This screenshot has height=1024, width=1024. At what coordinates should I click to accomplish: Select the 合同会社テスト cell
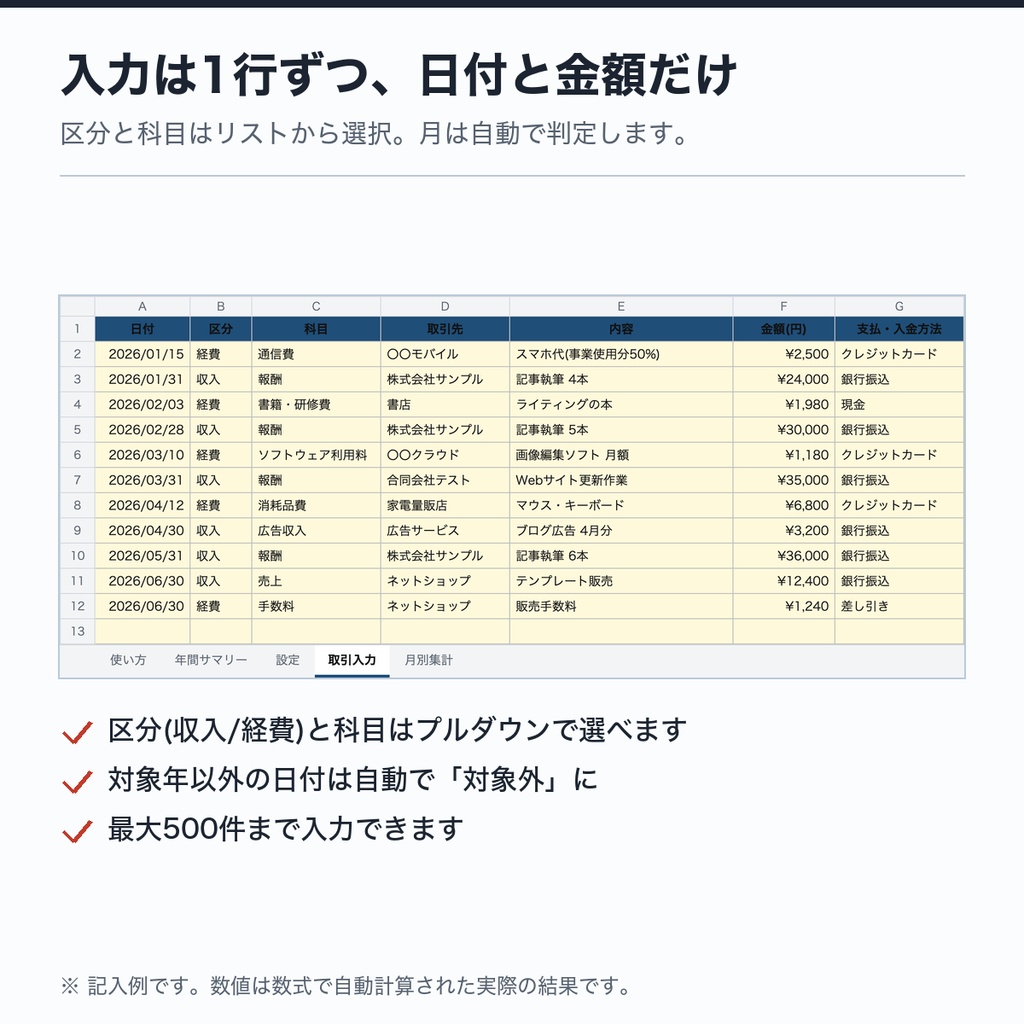(x=445, y=480)
